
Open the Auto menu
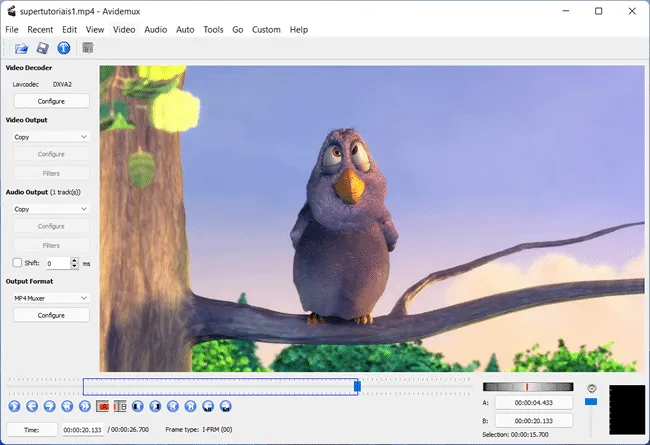(x=185, y=29)
